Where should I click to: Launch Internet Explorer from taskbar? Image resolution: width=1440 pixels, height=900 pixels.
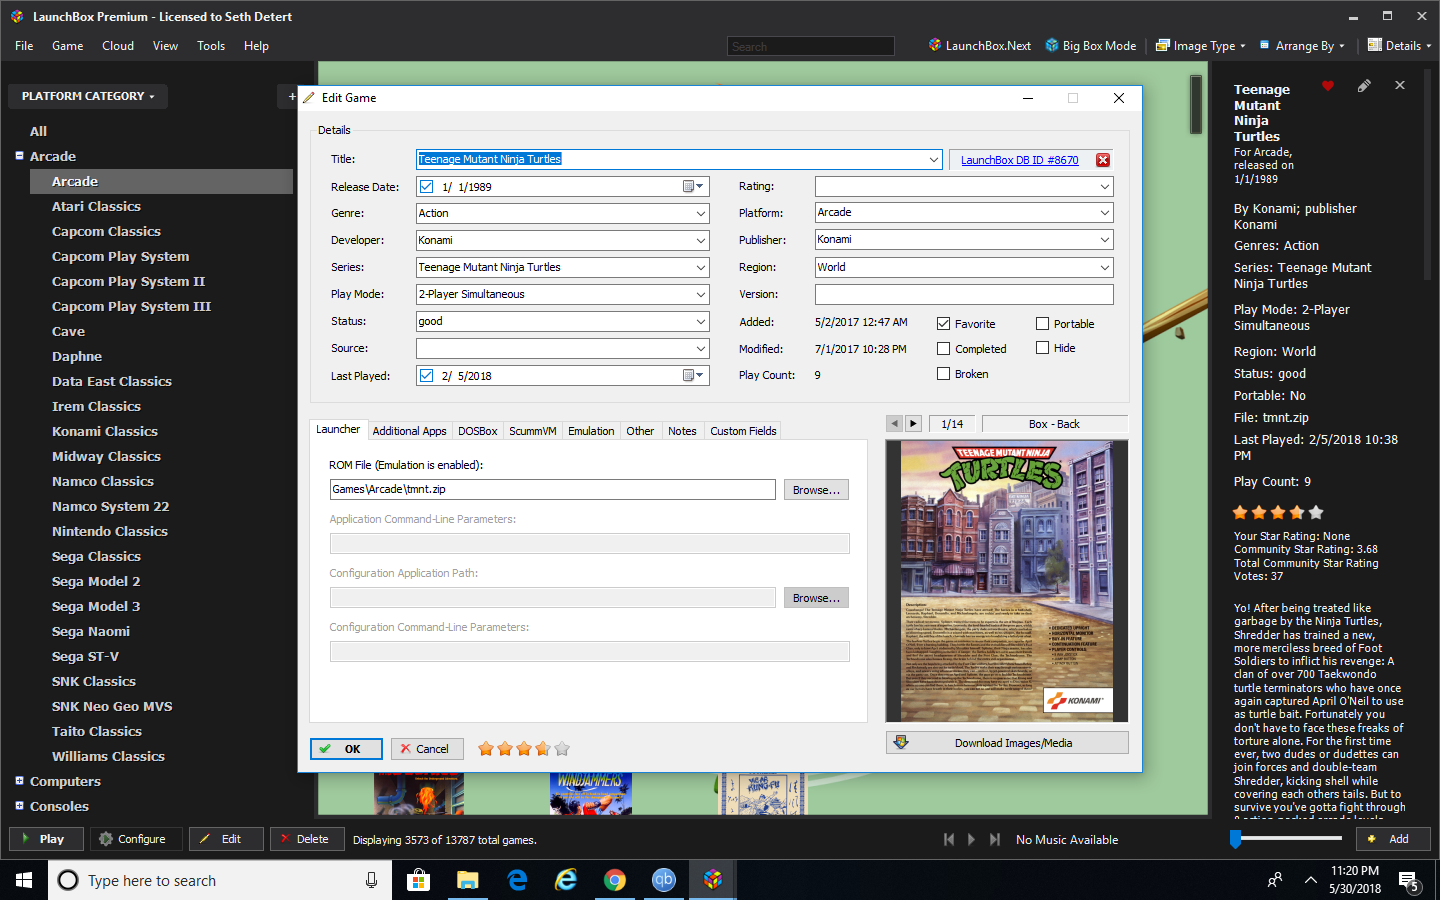[566, 880]
